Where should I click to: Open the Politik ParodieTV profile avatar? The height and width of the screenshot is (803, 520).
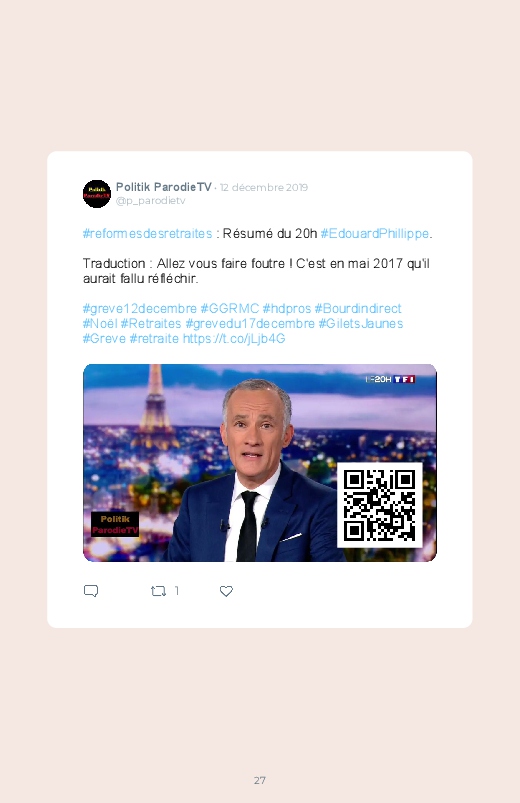click(x=97, y=194)
